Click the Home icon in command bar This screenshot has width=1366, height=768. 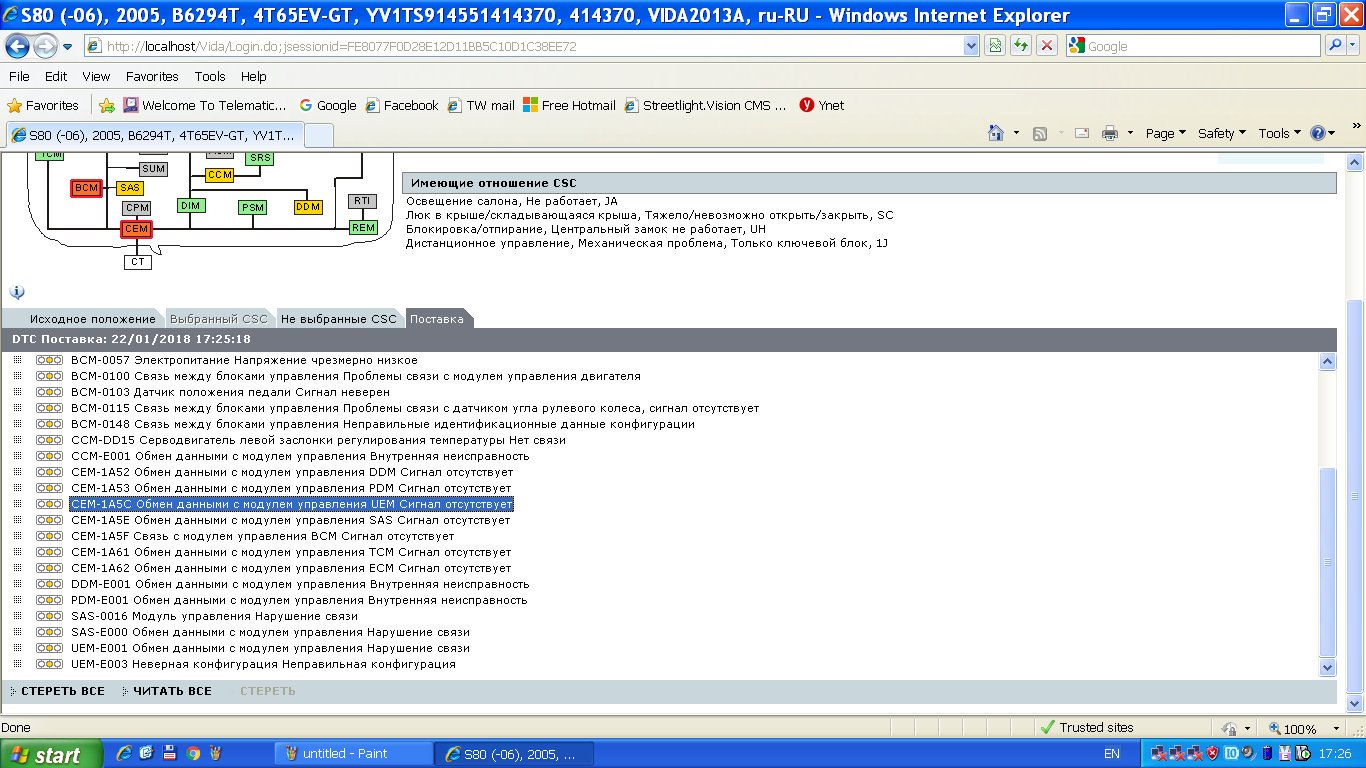995,133
